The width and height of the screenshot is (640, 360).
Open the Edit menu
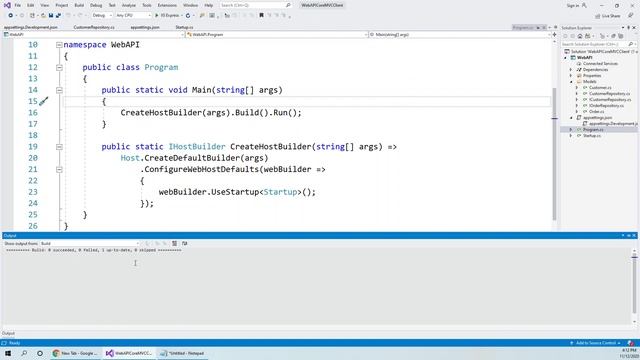click(31, 5)
